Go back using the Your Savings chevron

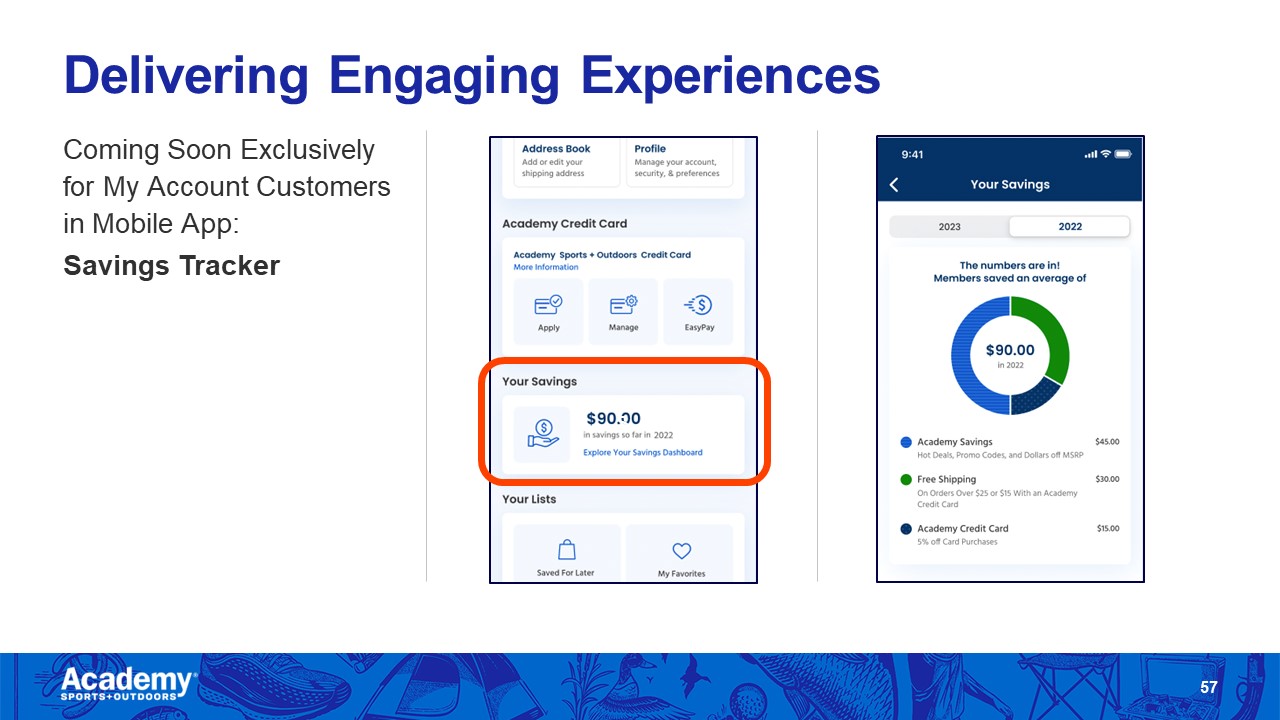(x=894, y=185)
